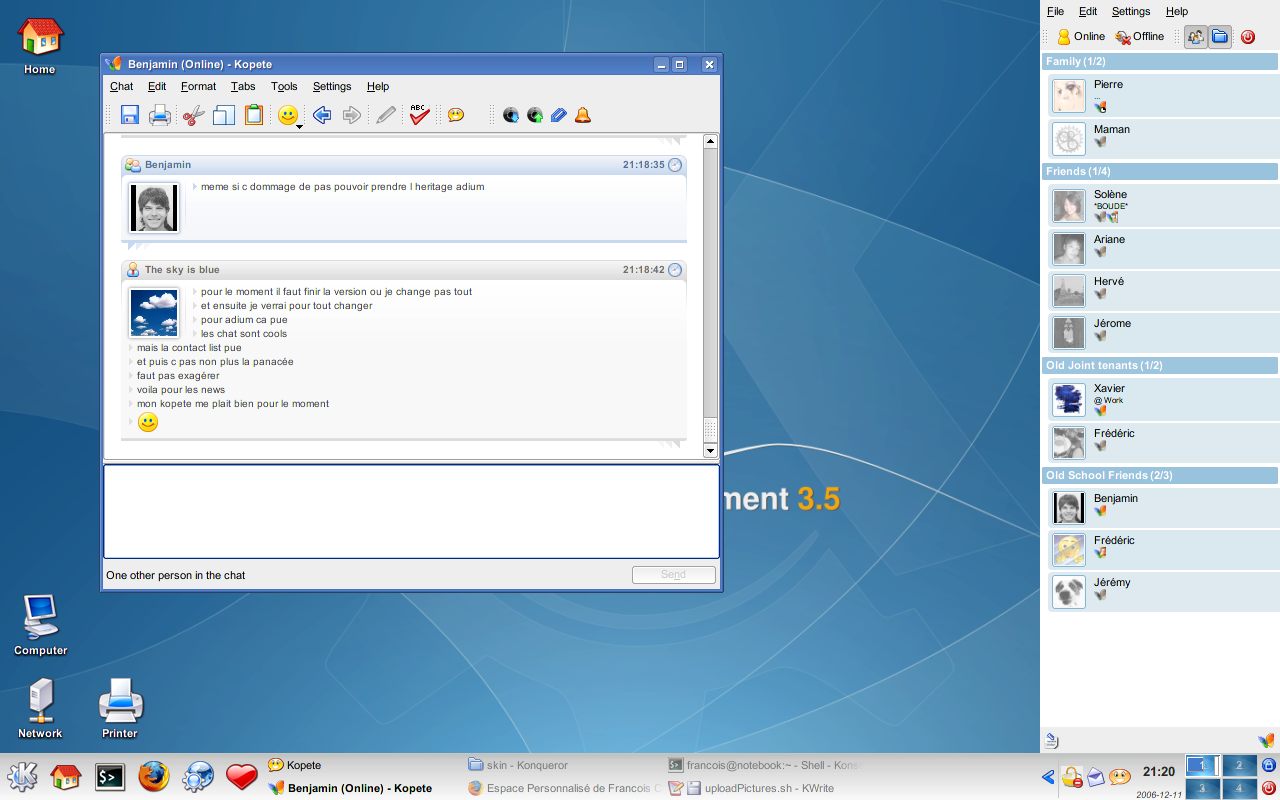Screen dimensions: 1280x800
Task: Click the Send button
Action: point(673,575)
